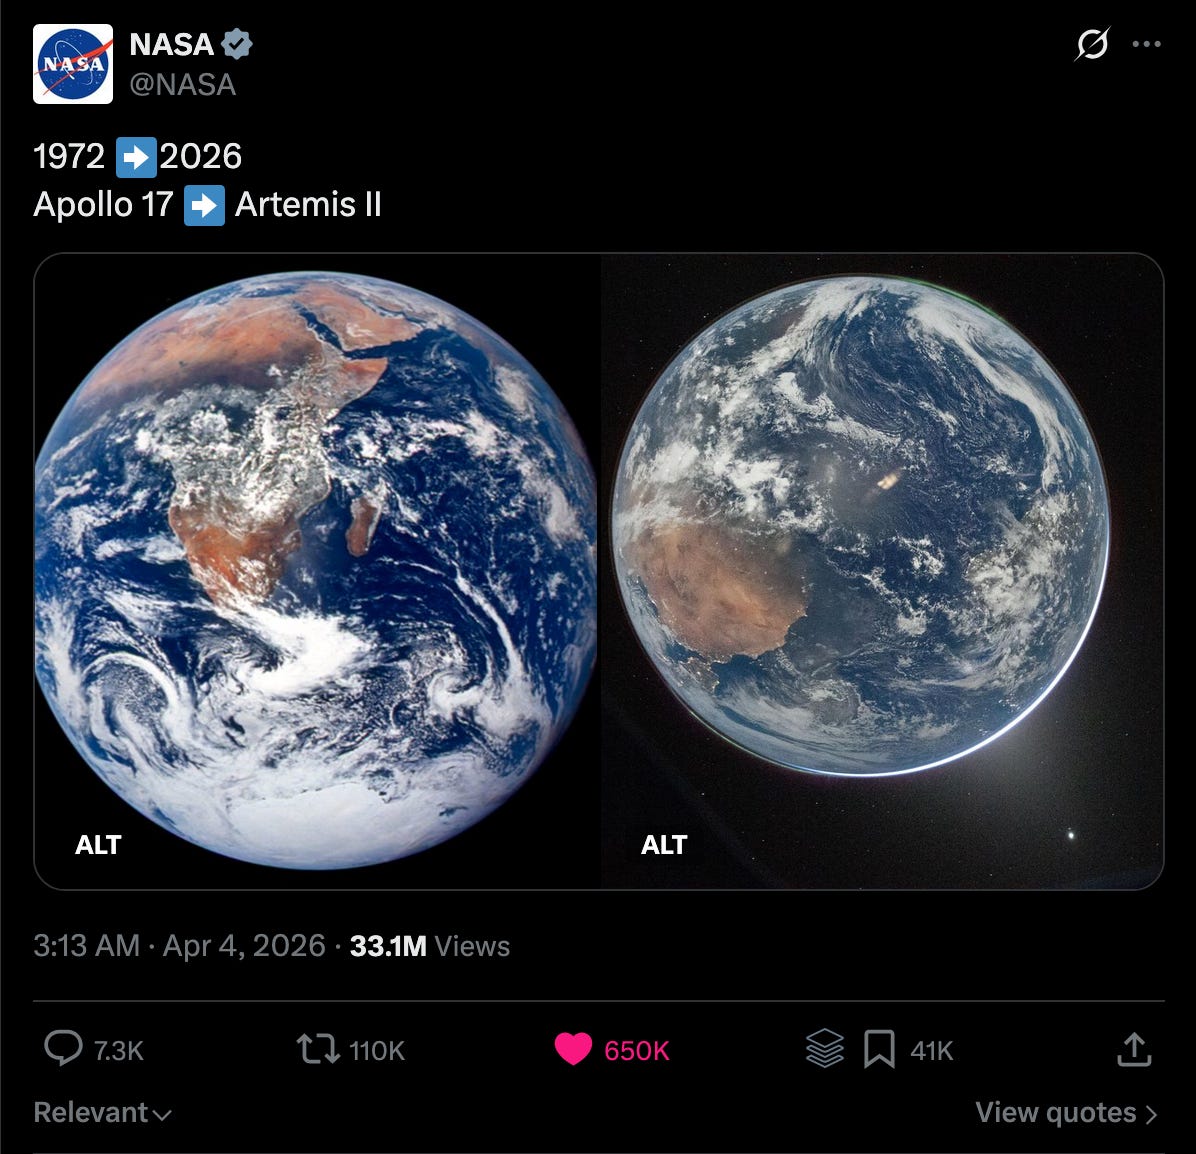Viewport: 1196px width, 1154px height.
Task: Expand the Relevant sort dropdown
Action: coord(102,1113)
